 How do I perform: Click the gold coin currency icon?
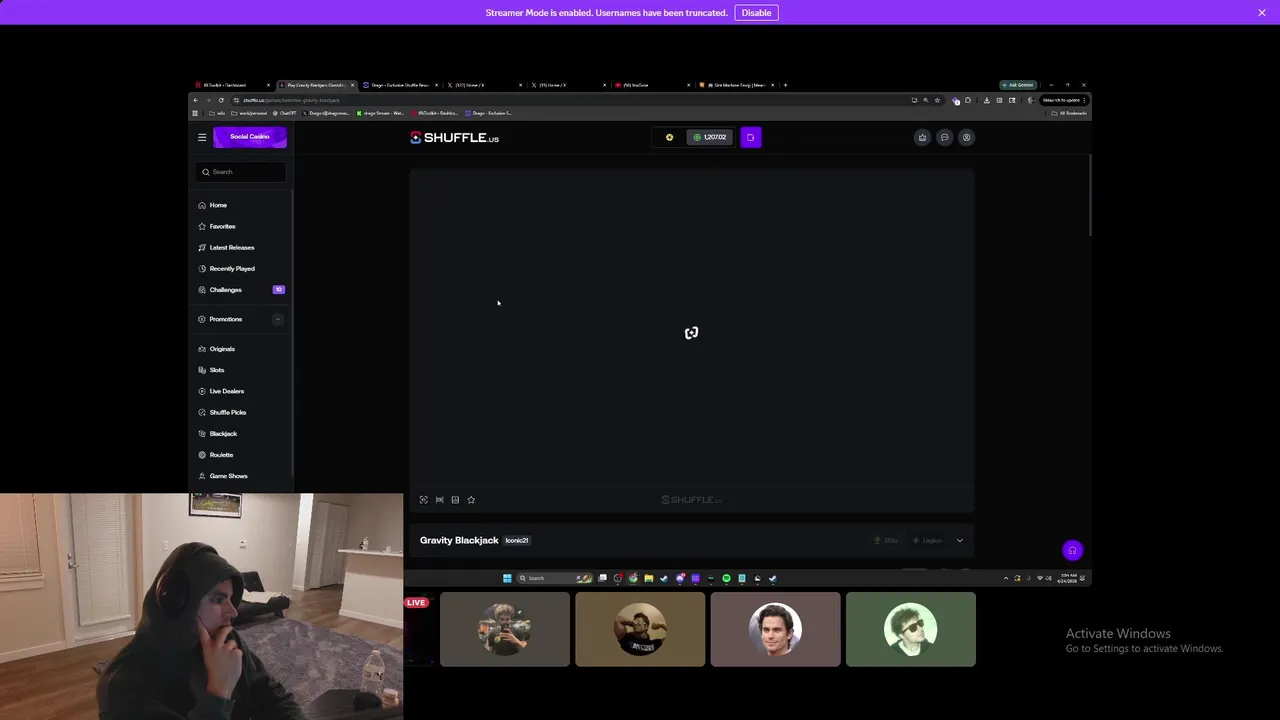[x=669, y=137]
